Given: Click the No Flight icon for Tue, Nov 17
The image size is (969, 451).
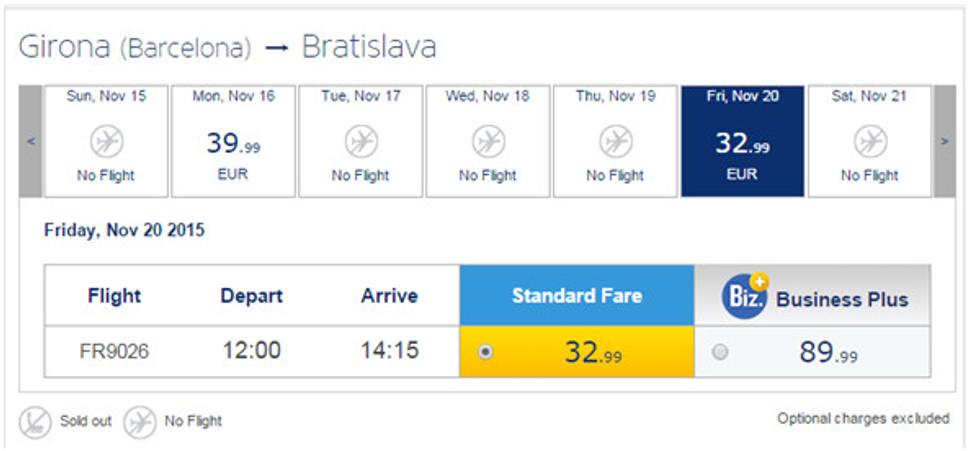Looking at the screenshot, I should click(361, 142).
